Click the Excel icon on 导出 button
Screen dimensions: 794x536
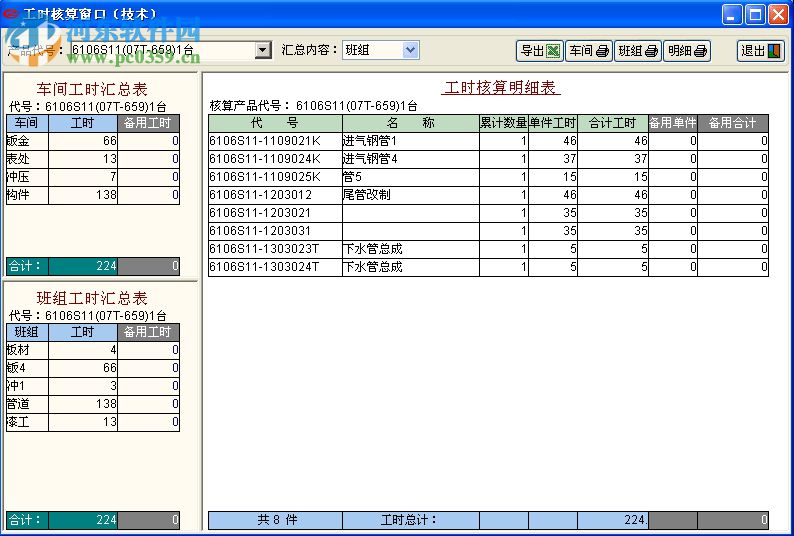tap(553, 51)
